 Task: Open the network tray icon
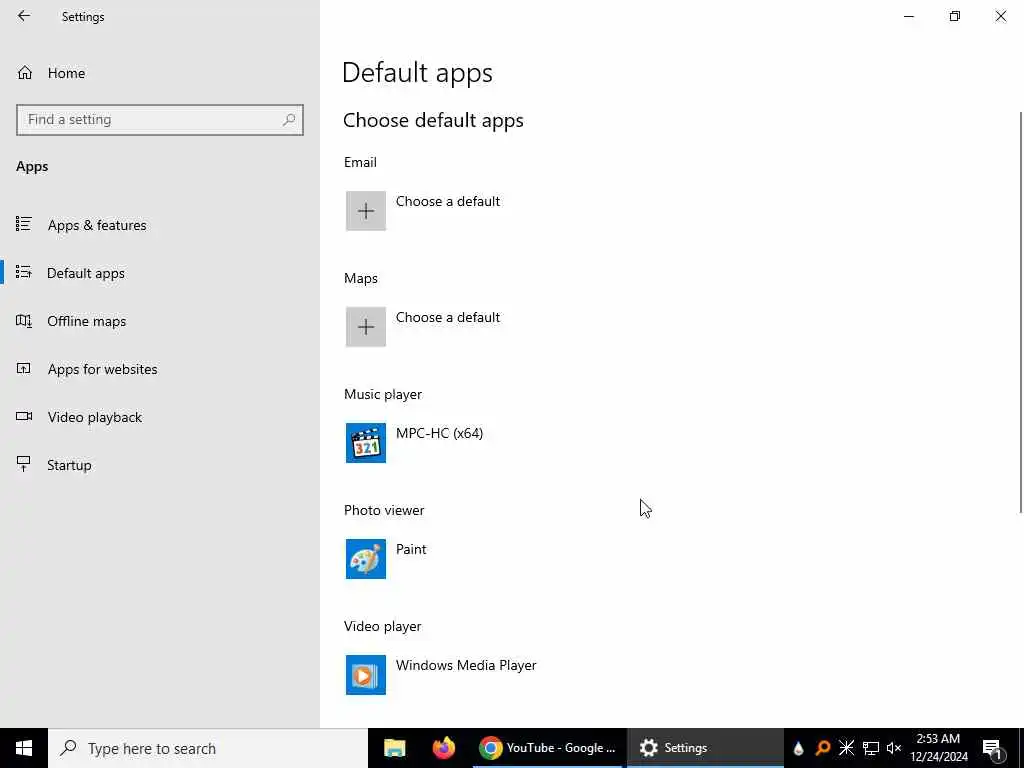[871, 748]
